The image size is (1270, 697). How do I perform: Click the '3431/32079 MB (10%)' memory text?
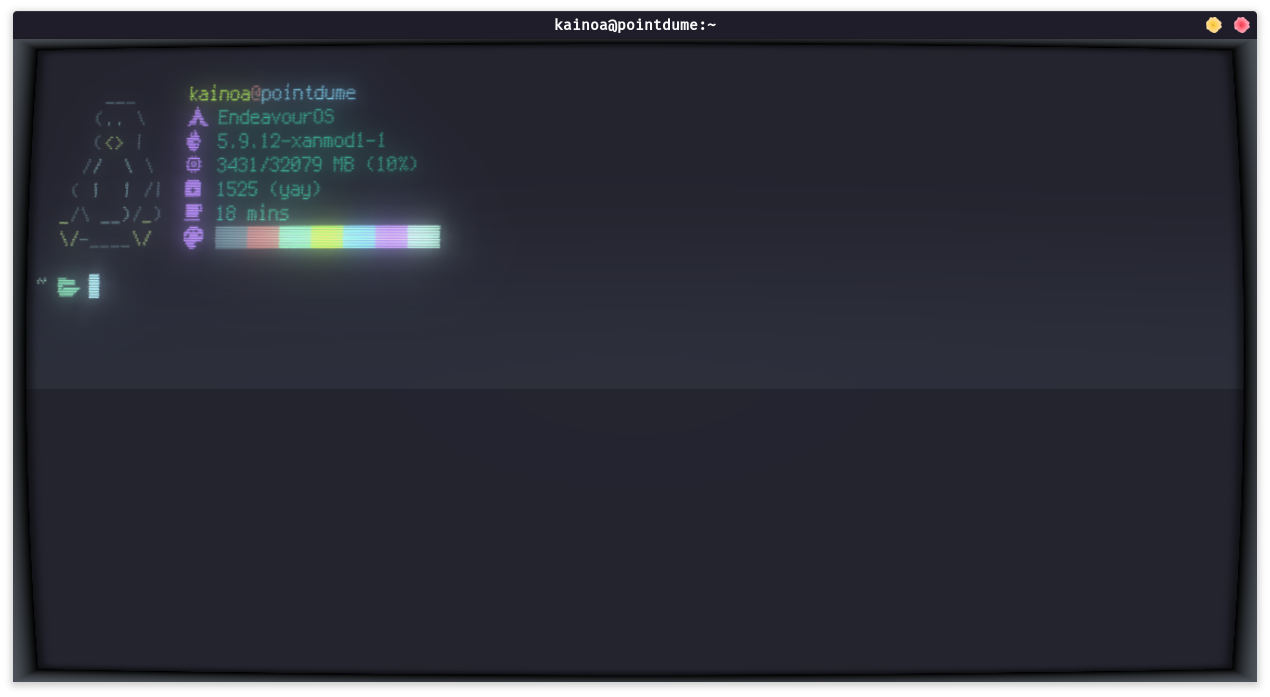pyautogui.click(x=317, y=164)
